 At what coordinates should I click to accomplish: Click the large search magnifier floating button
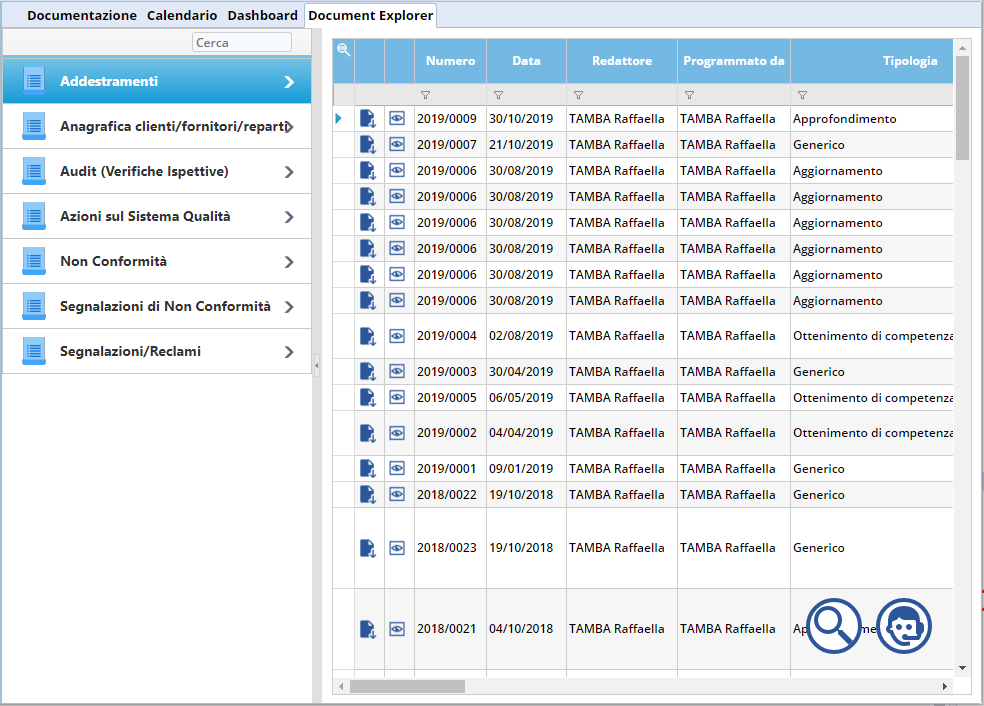834,626
